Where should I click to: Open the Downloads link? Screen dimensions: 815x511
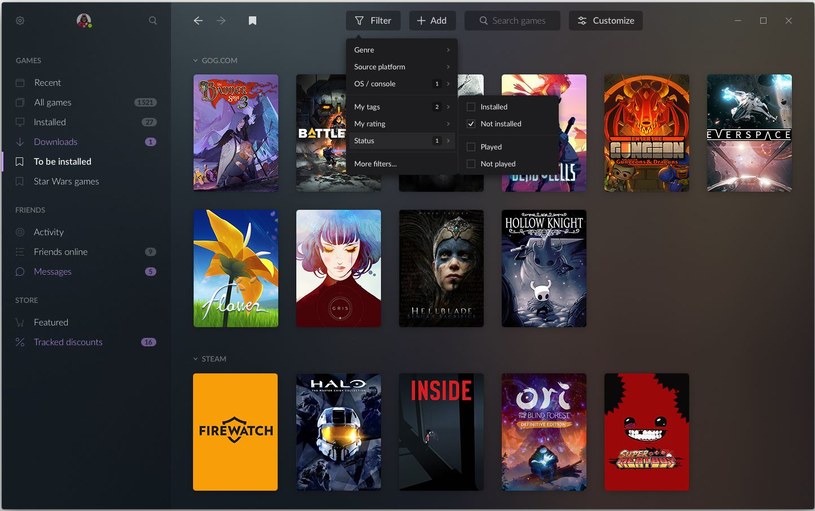[x=56, y=142]
